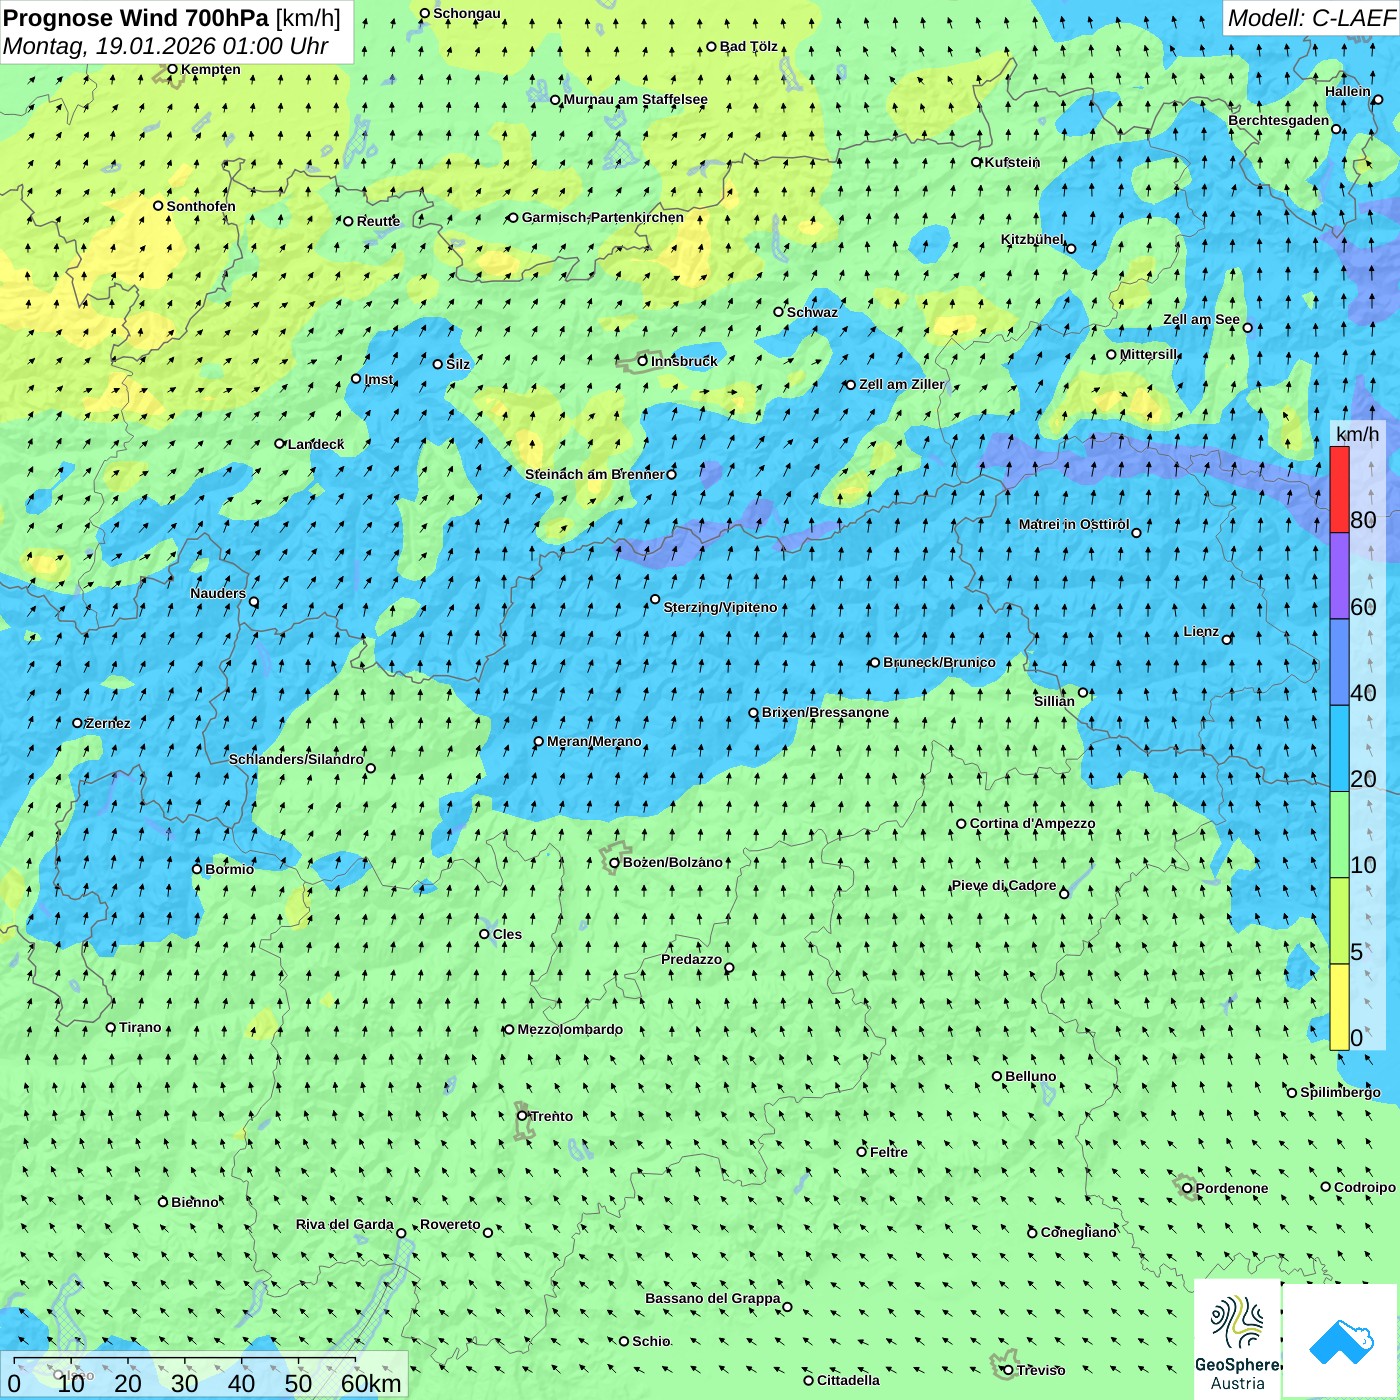Click the Bozen/Bolzano label
The image size is (1400, 1400).
point(672,862)
